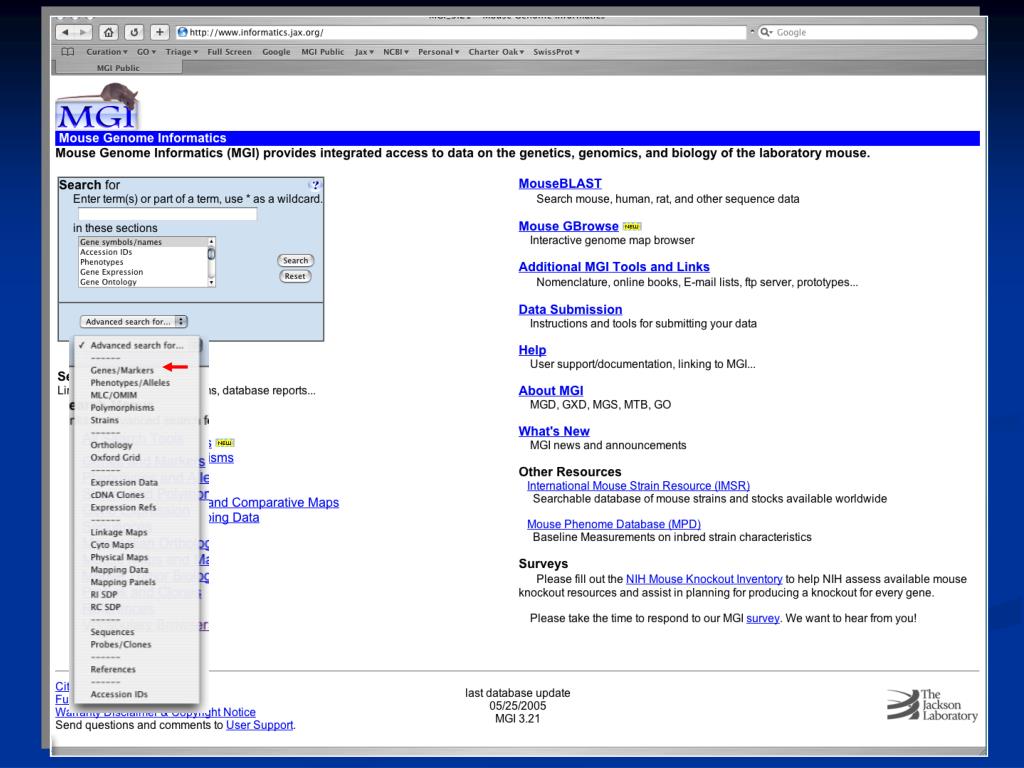Open the NIH Mouse Knockout Inventory link
Screen dimensions: 1024x768
point(704,579)
